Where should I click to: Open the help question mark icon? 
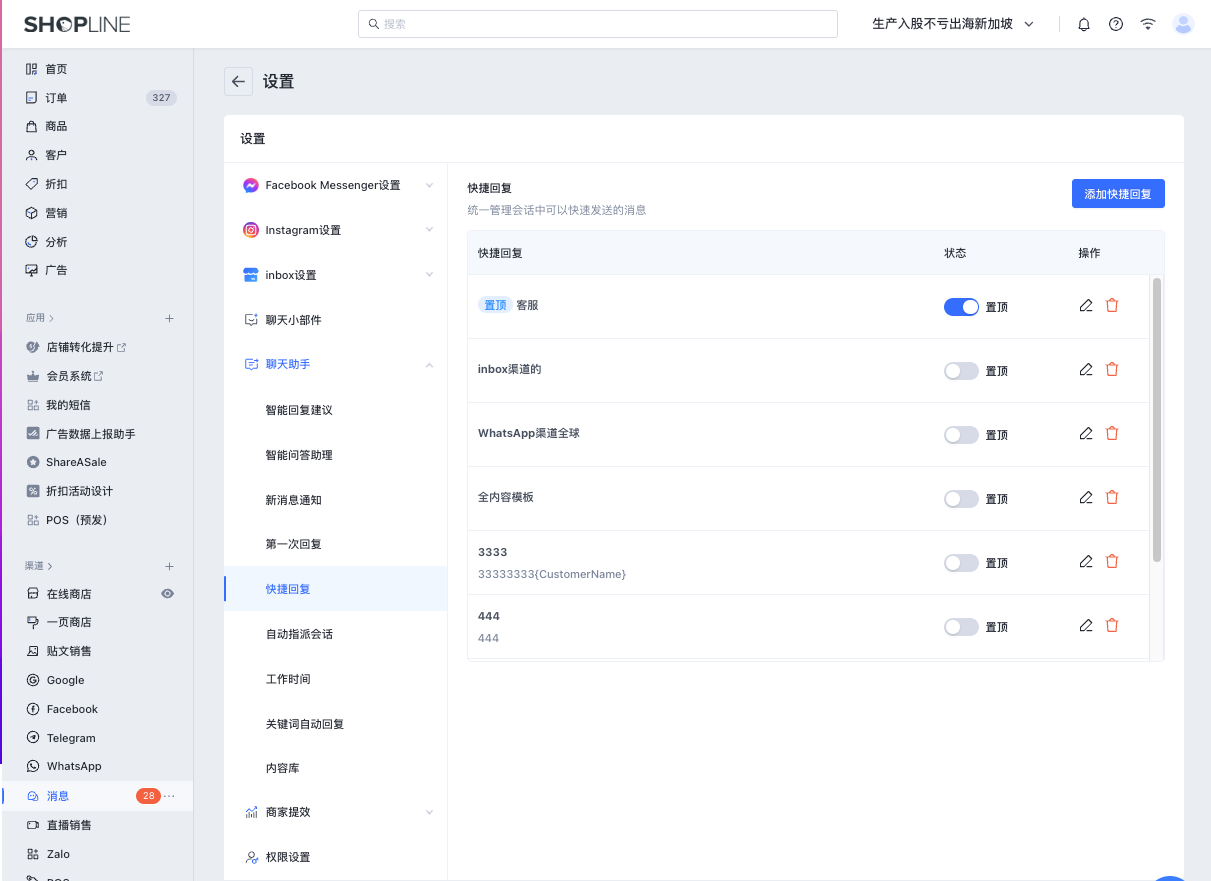coord(1116,24)
